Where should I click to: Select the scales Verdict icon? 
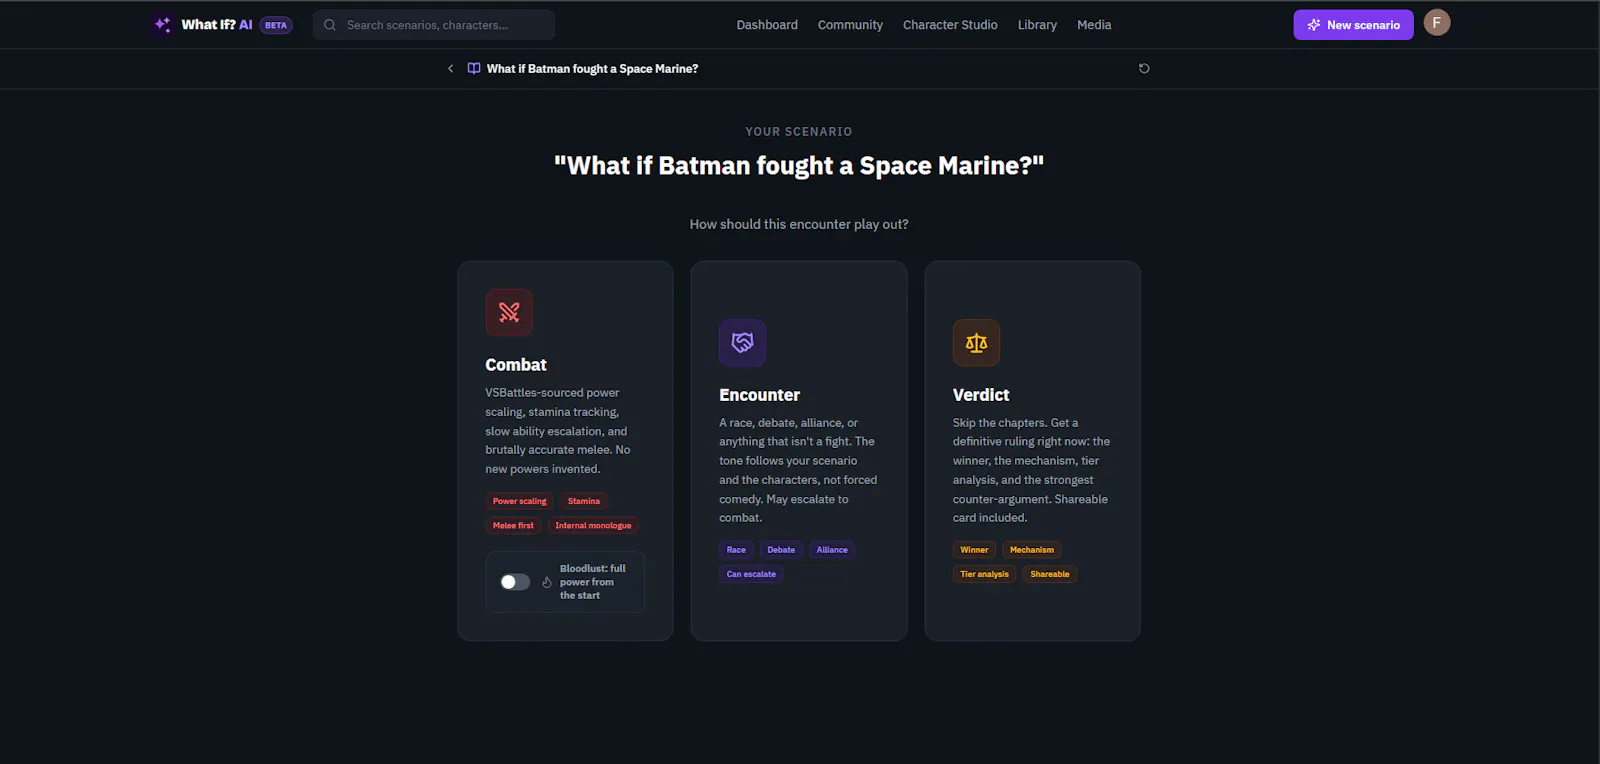[x=976, y=343]
